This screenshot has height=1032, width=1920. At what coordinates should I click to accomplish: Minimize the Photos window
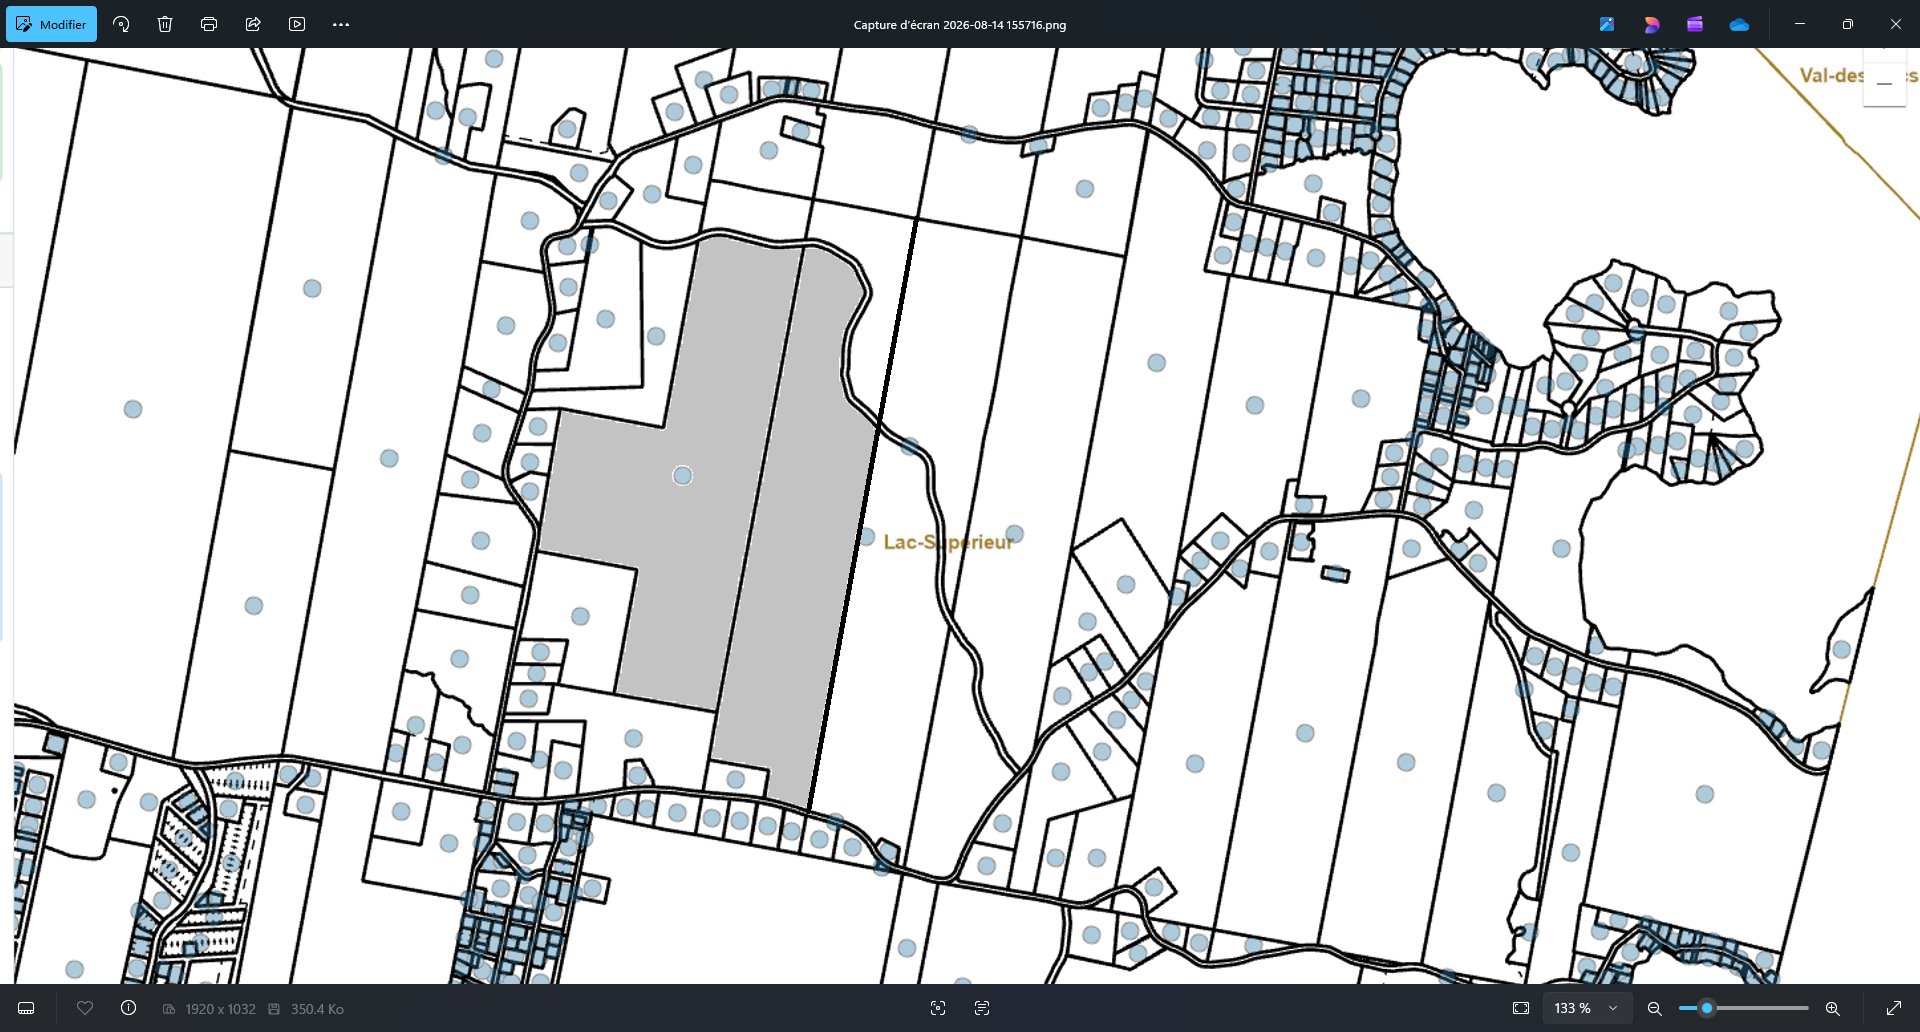(x=1800, y=24)
